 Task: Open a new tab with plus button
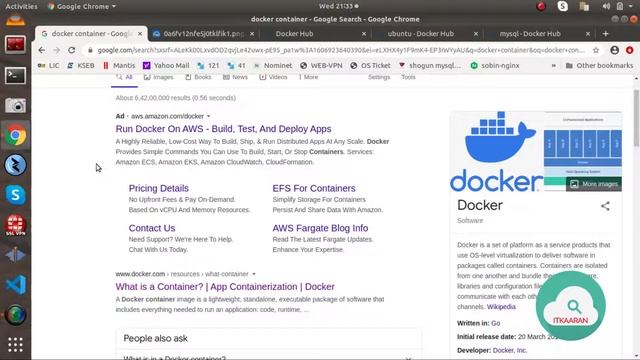click(605, 34)
